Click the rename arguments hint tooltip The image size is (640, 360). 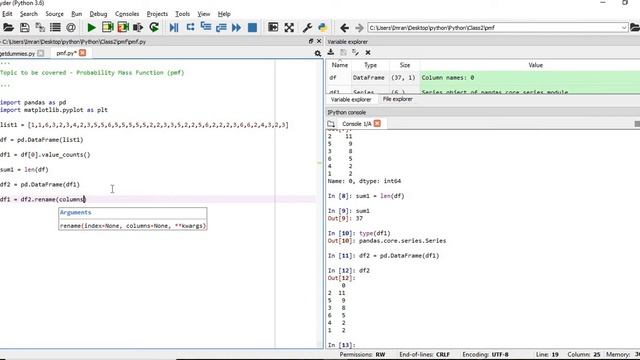133,219
